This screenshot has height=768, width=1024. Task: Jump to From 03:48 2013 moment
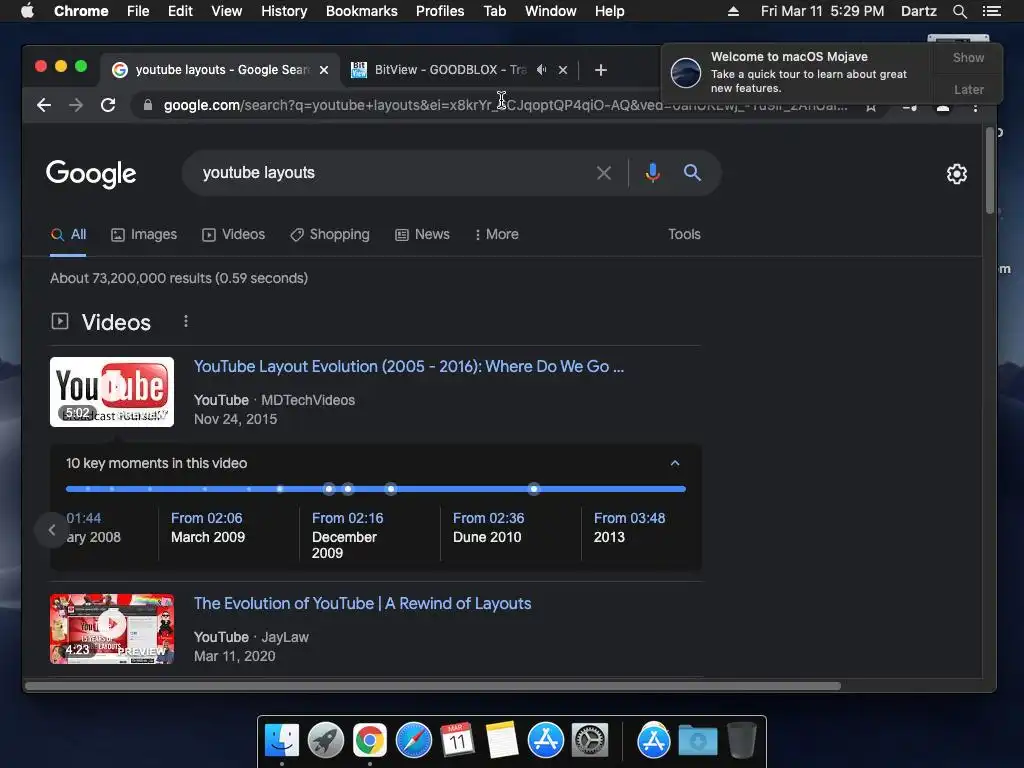coord(630,528)
